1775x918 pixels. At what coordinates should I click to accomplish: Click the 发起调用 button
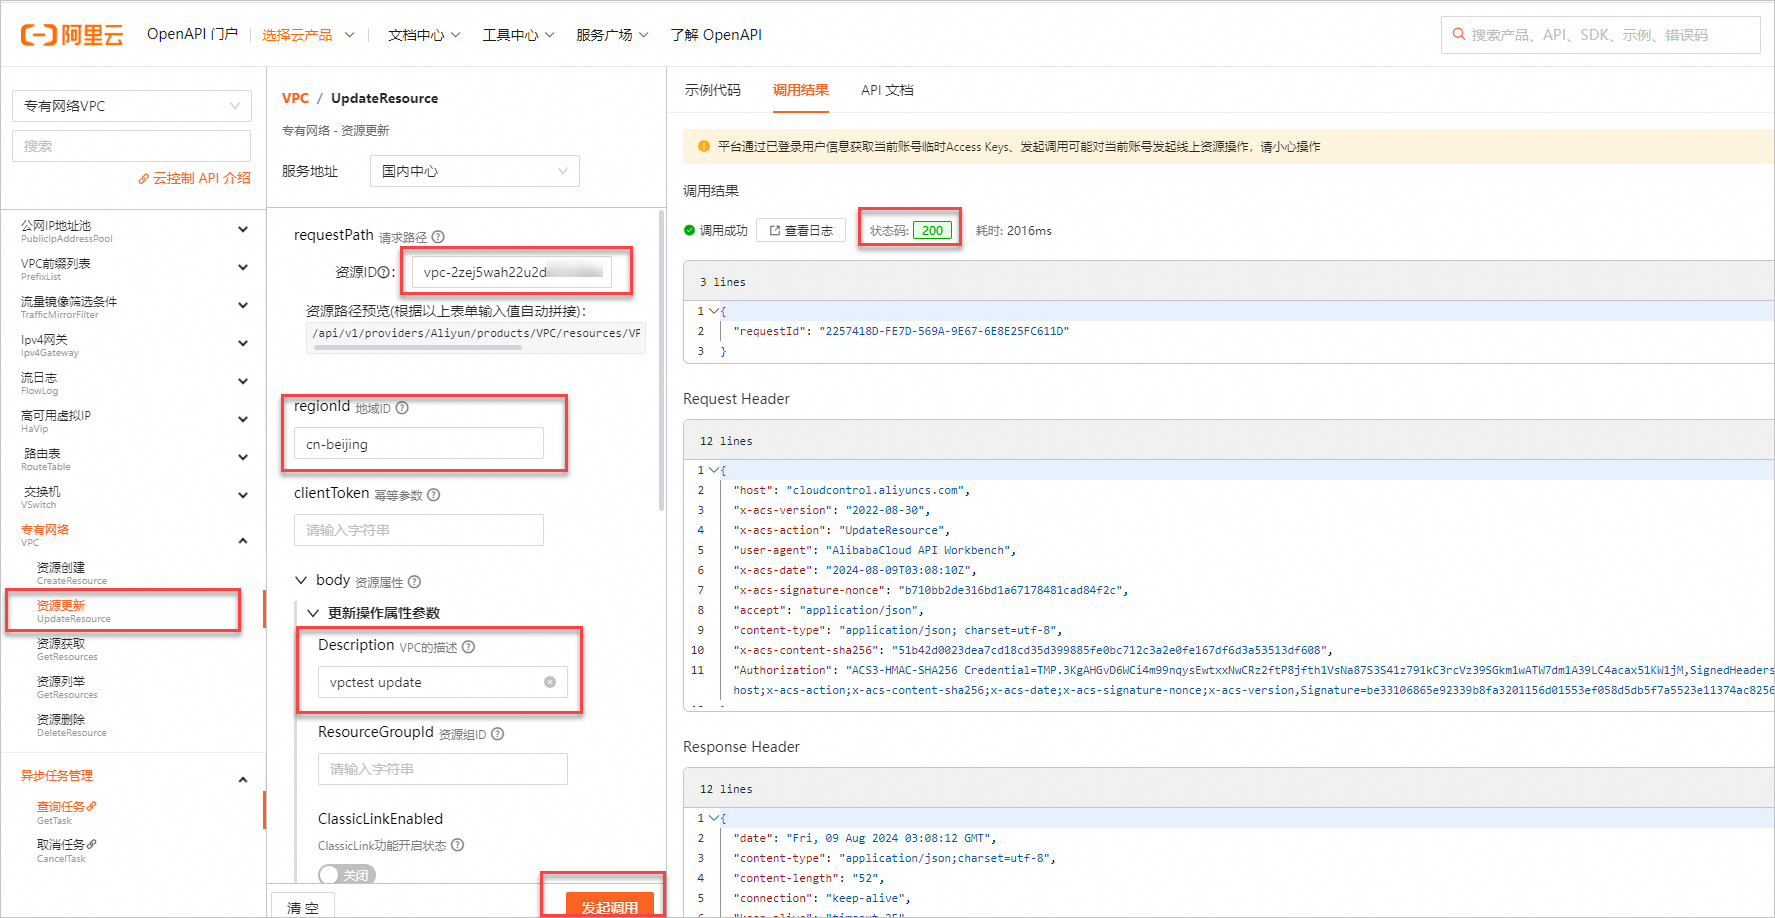pyautogui.click(x=609, y=905)
